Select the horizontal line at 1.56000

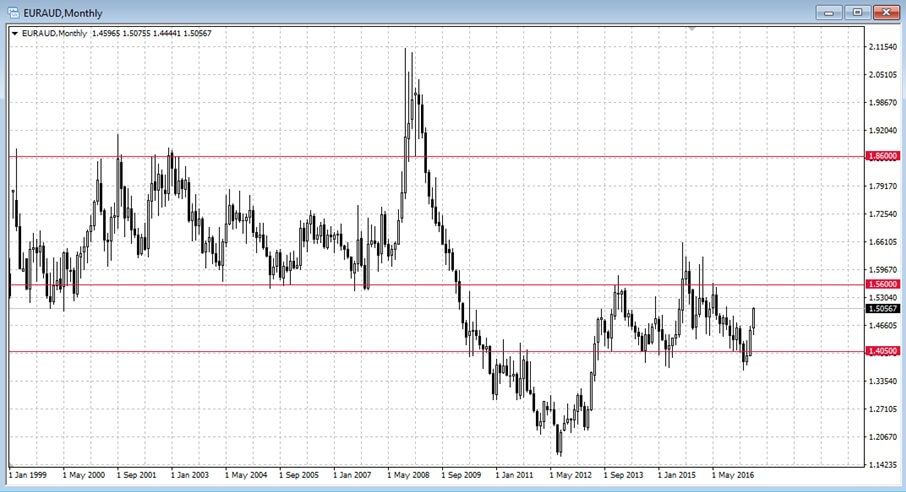pos(300,284)
